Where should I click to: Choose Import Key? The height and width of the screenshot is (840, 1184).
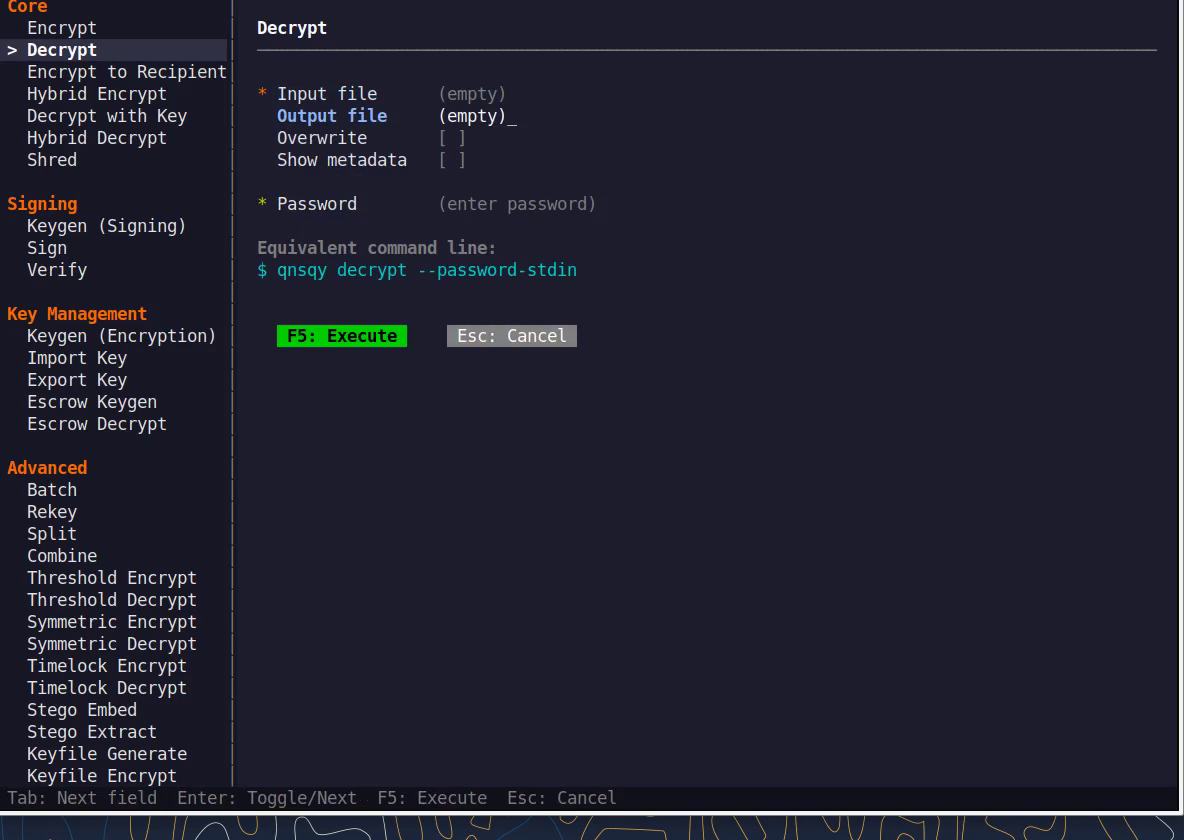pos(77,357)
